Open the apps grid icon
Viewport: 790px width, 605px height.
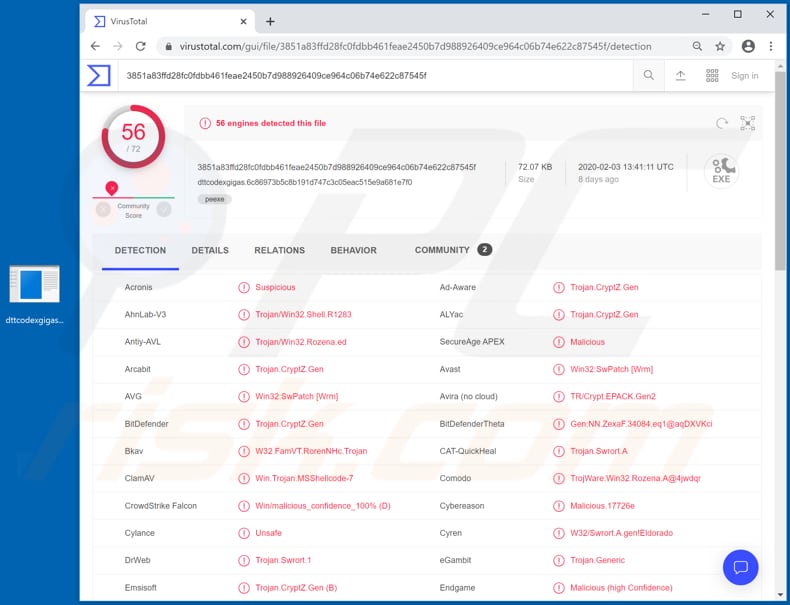[712, 76]
